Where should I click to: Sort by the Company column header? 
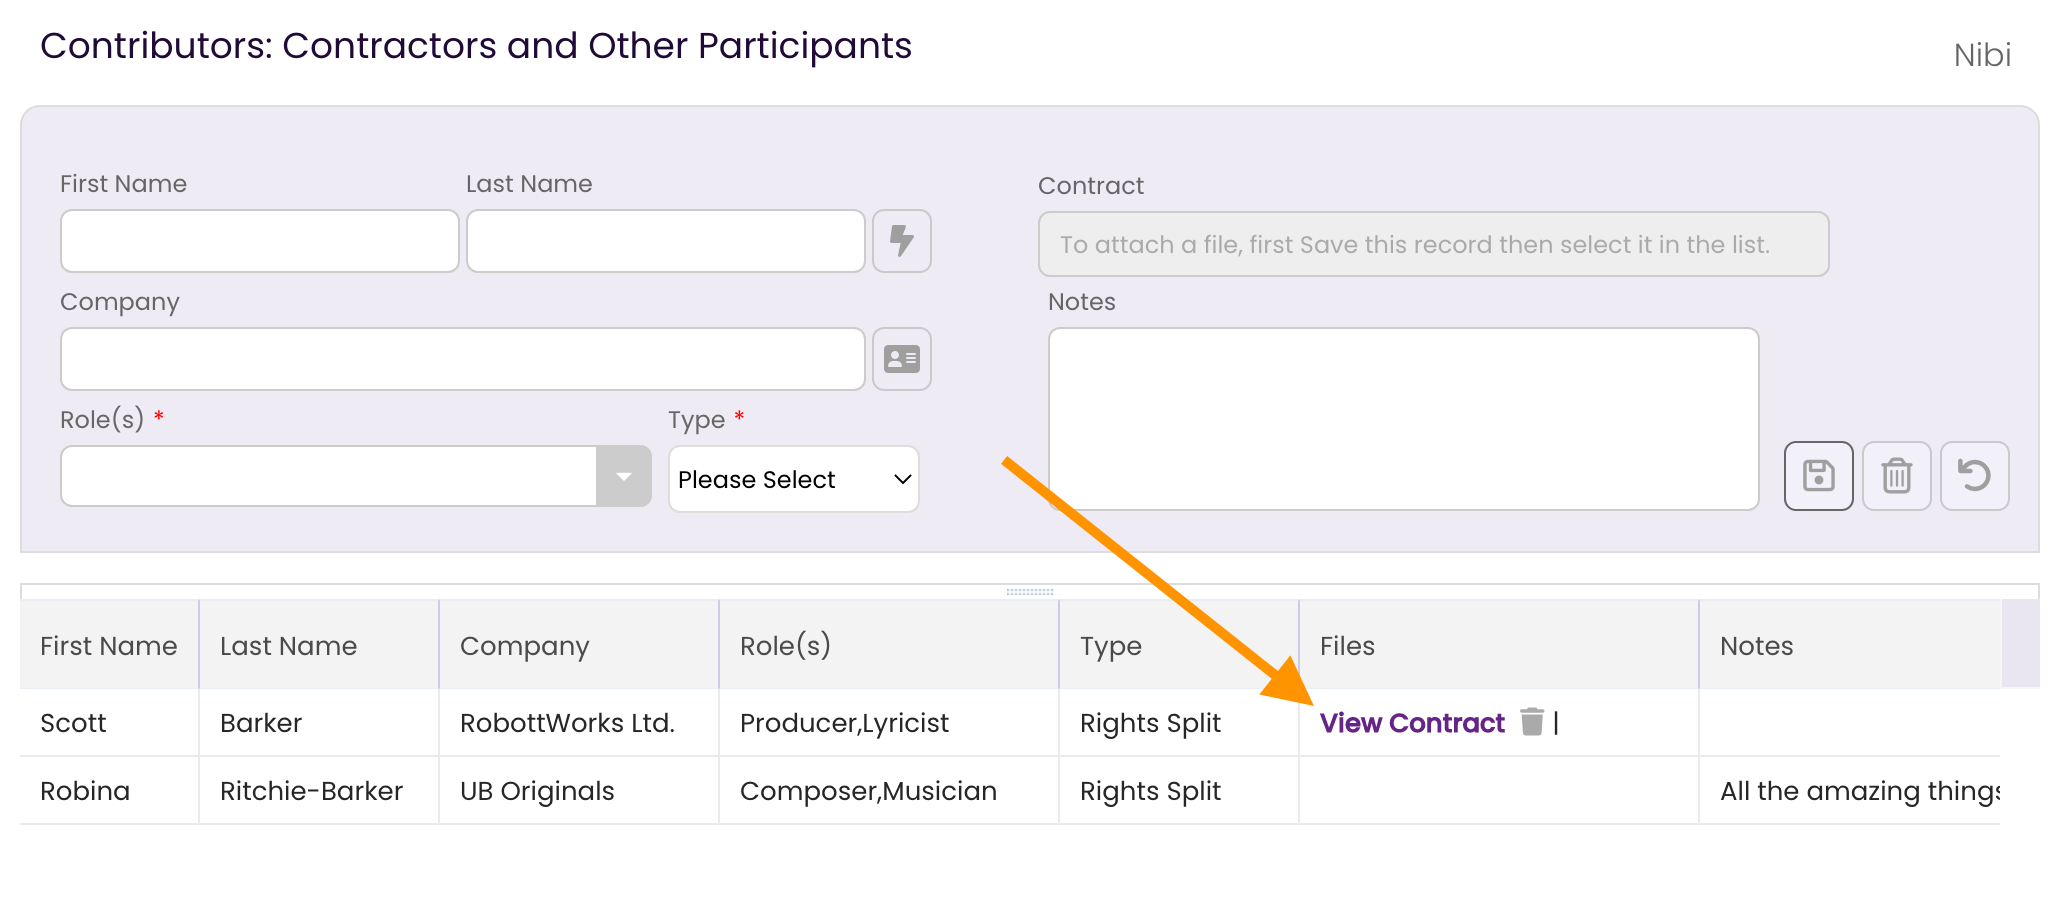click(x=579, y=646)
